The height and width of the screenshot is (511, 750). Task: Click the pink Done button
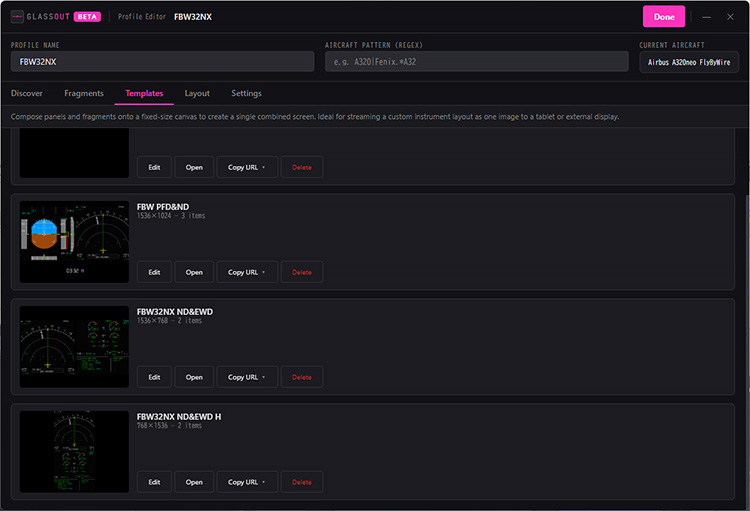pos(663,17)
